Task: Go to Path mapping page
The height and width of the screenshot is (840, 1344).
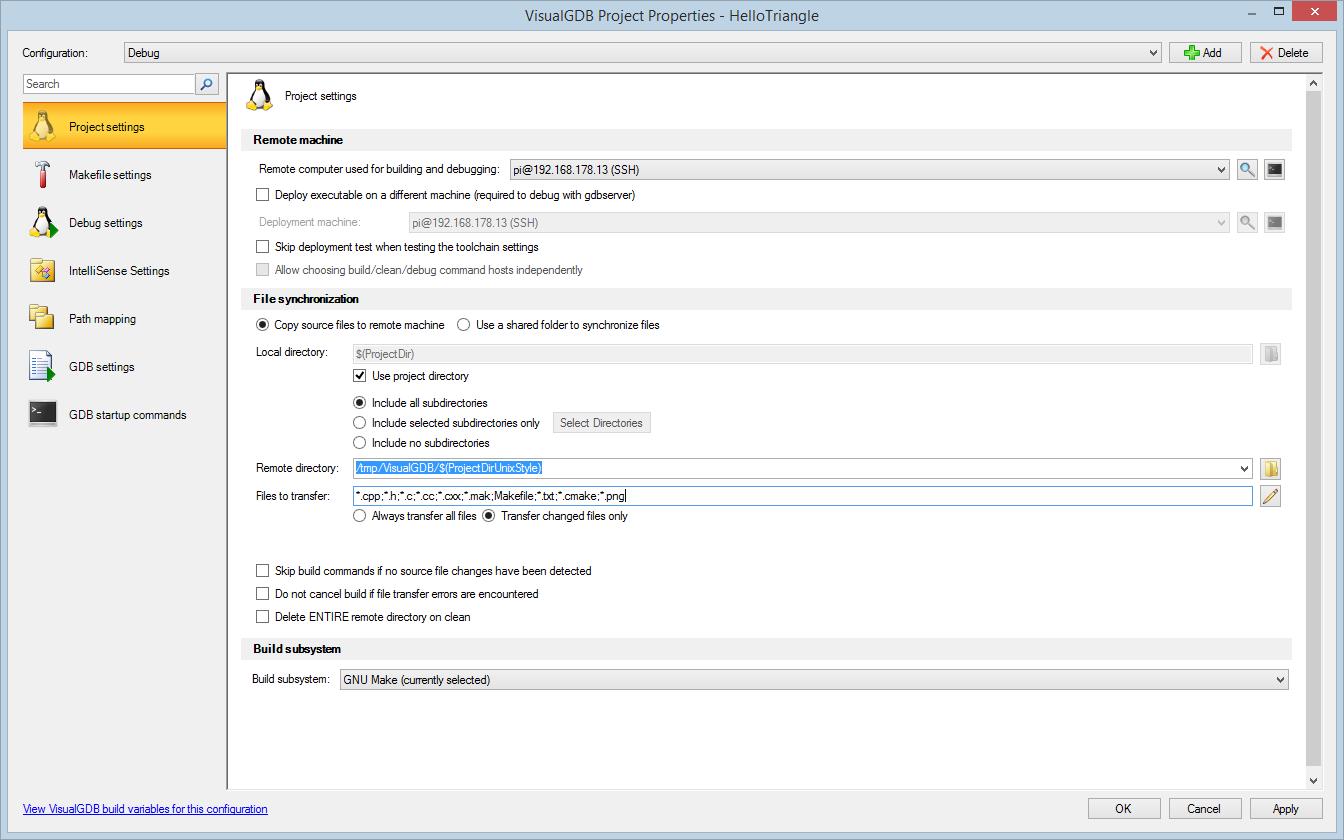Action: coord(125,319)
